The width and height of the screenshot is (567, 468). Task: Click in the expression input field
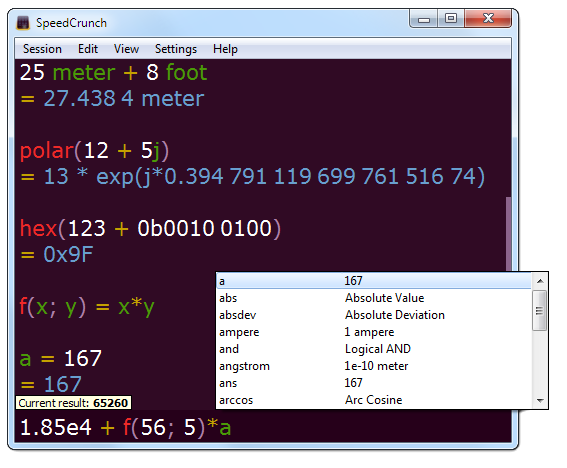pyautogui.click(x=263, y=427)
